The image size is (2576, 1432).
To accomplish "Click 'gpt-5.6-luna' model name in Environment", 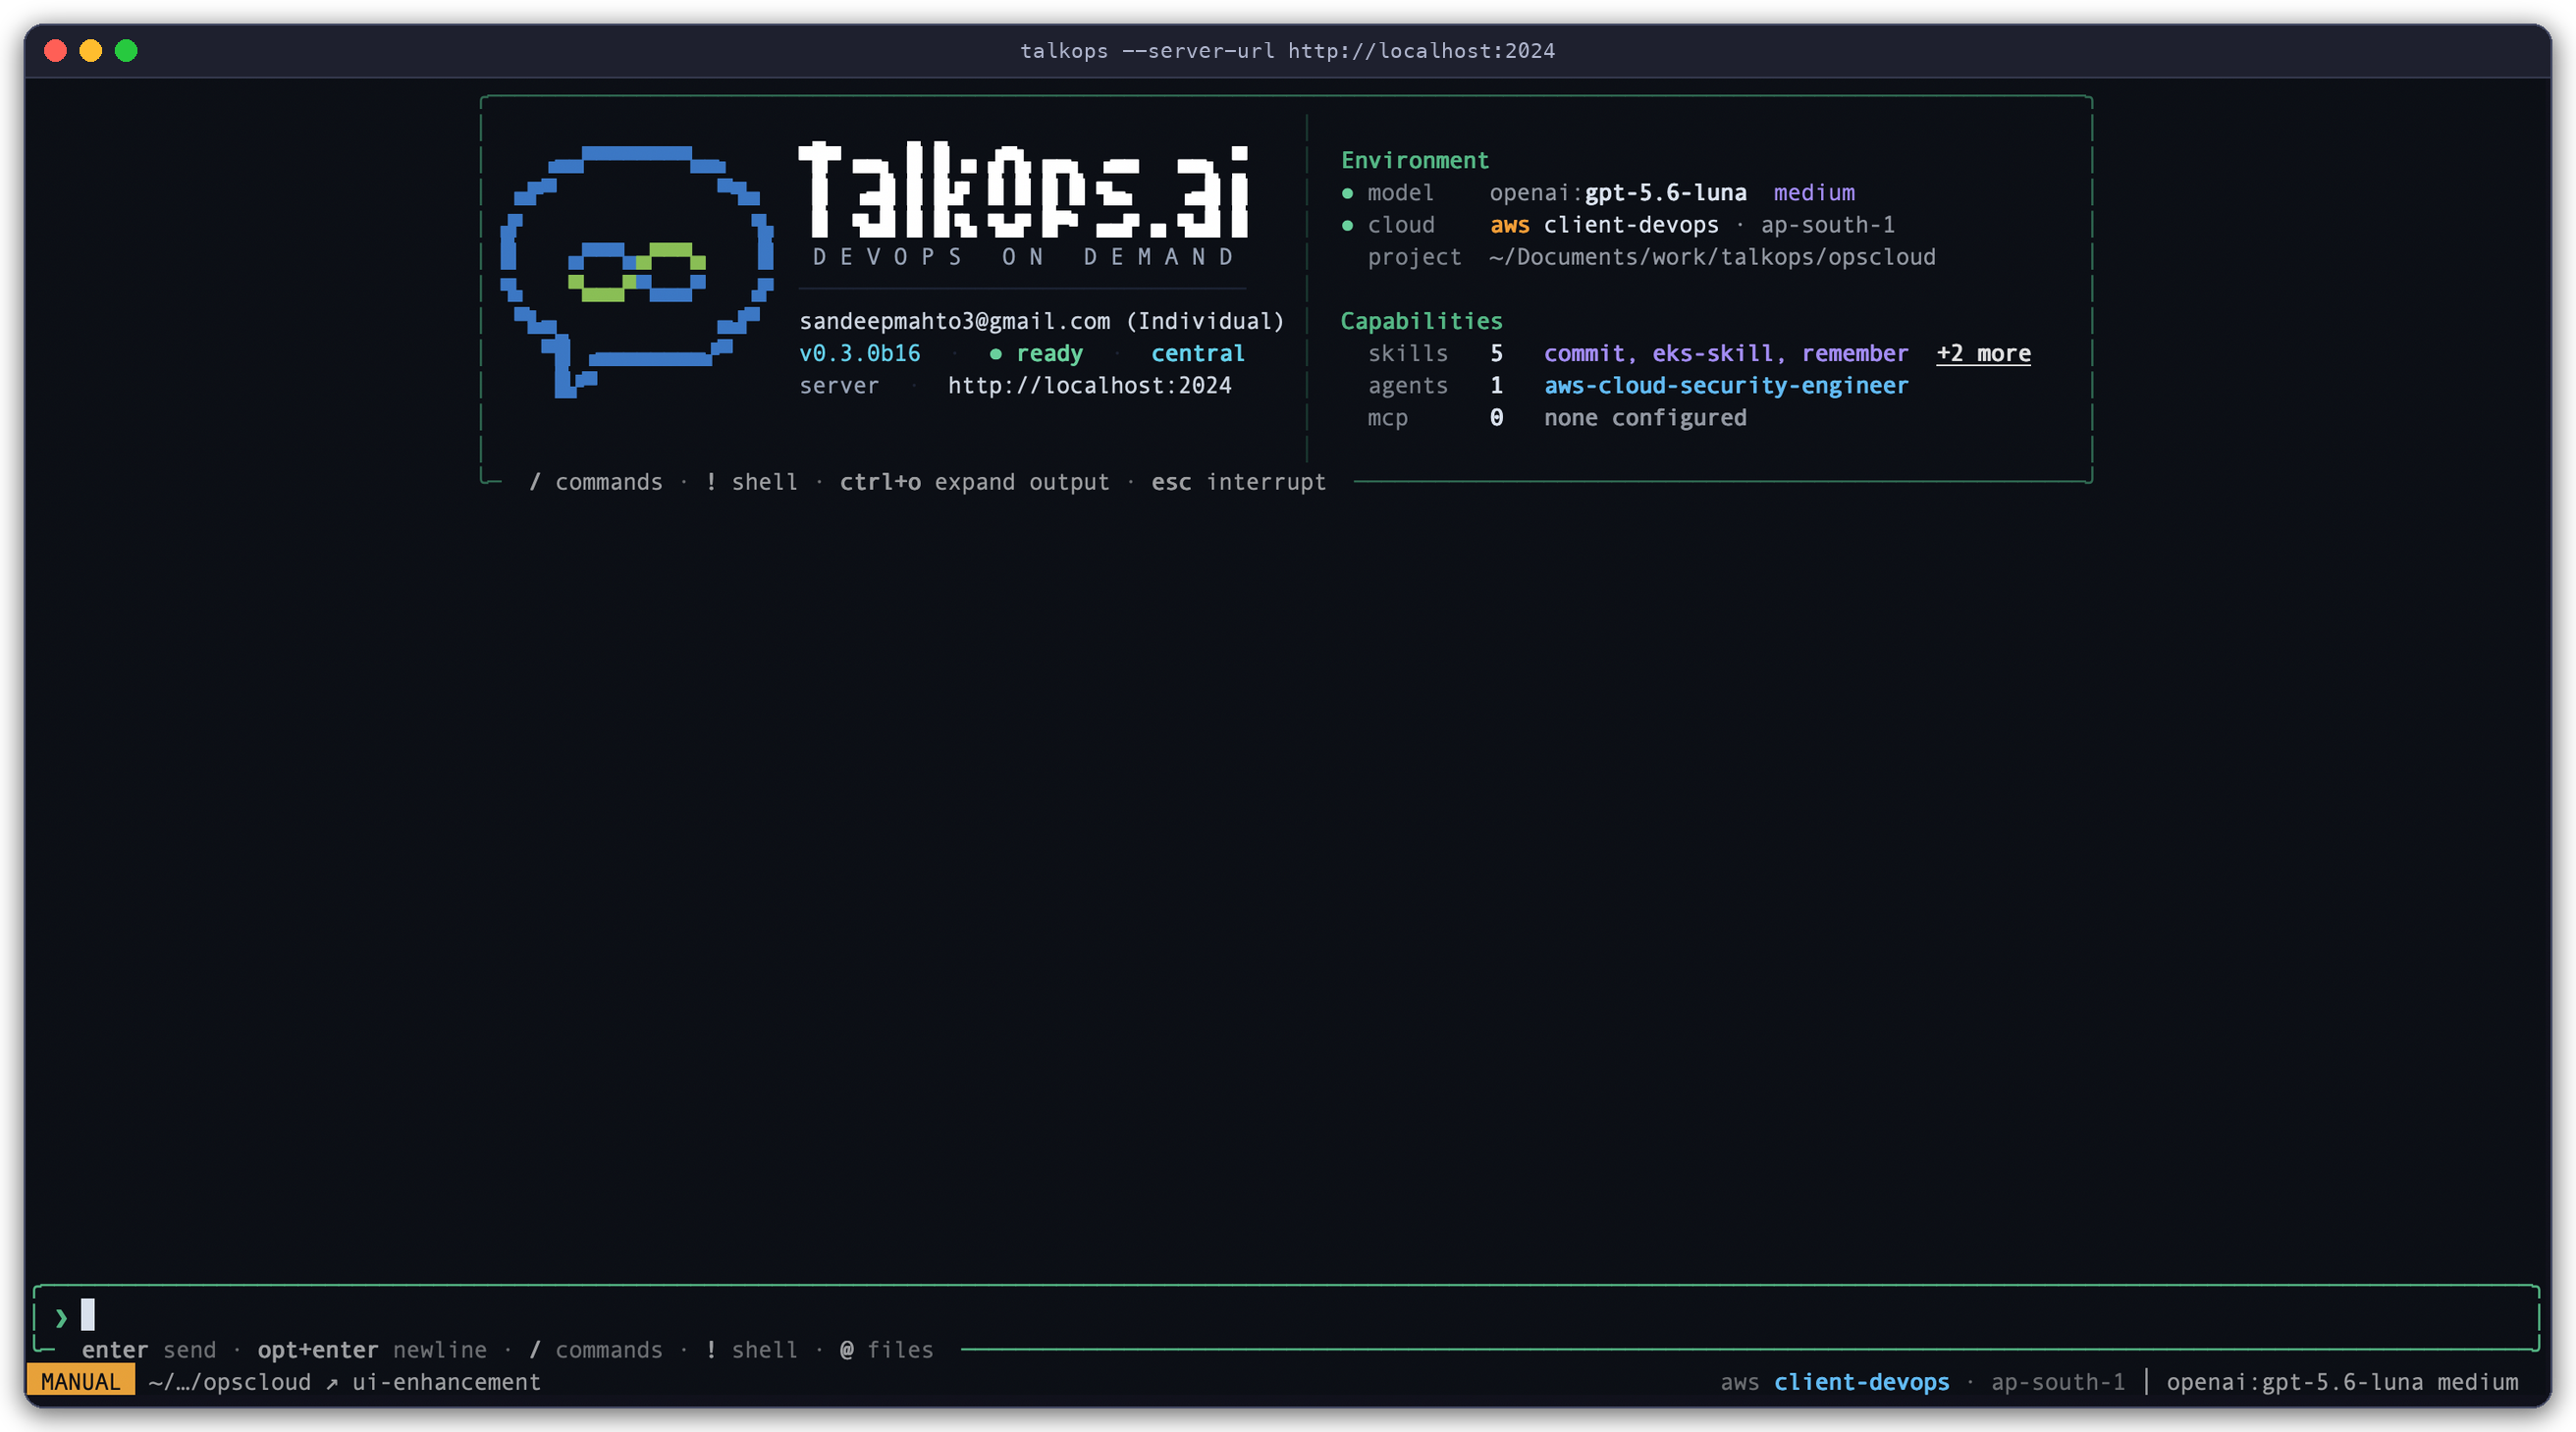I will pos(1665,192).
